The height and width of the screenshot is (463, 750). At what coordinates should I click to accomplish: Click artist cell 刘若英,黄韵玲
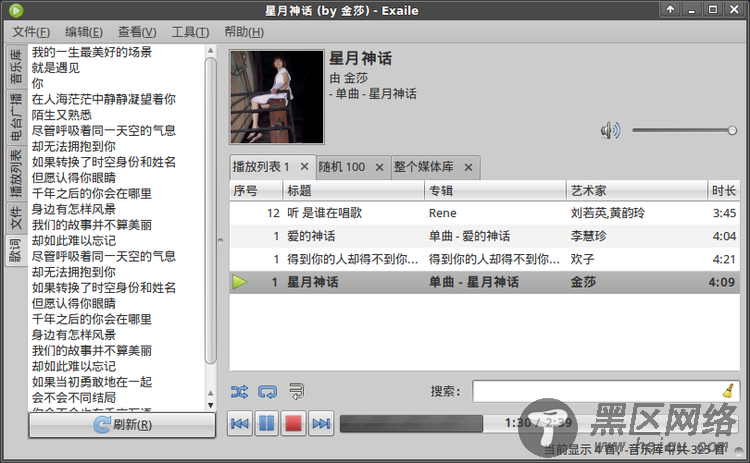tap(607, 213)
